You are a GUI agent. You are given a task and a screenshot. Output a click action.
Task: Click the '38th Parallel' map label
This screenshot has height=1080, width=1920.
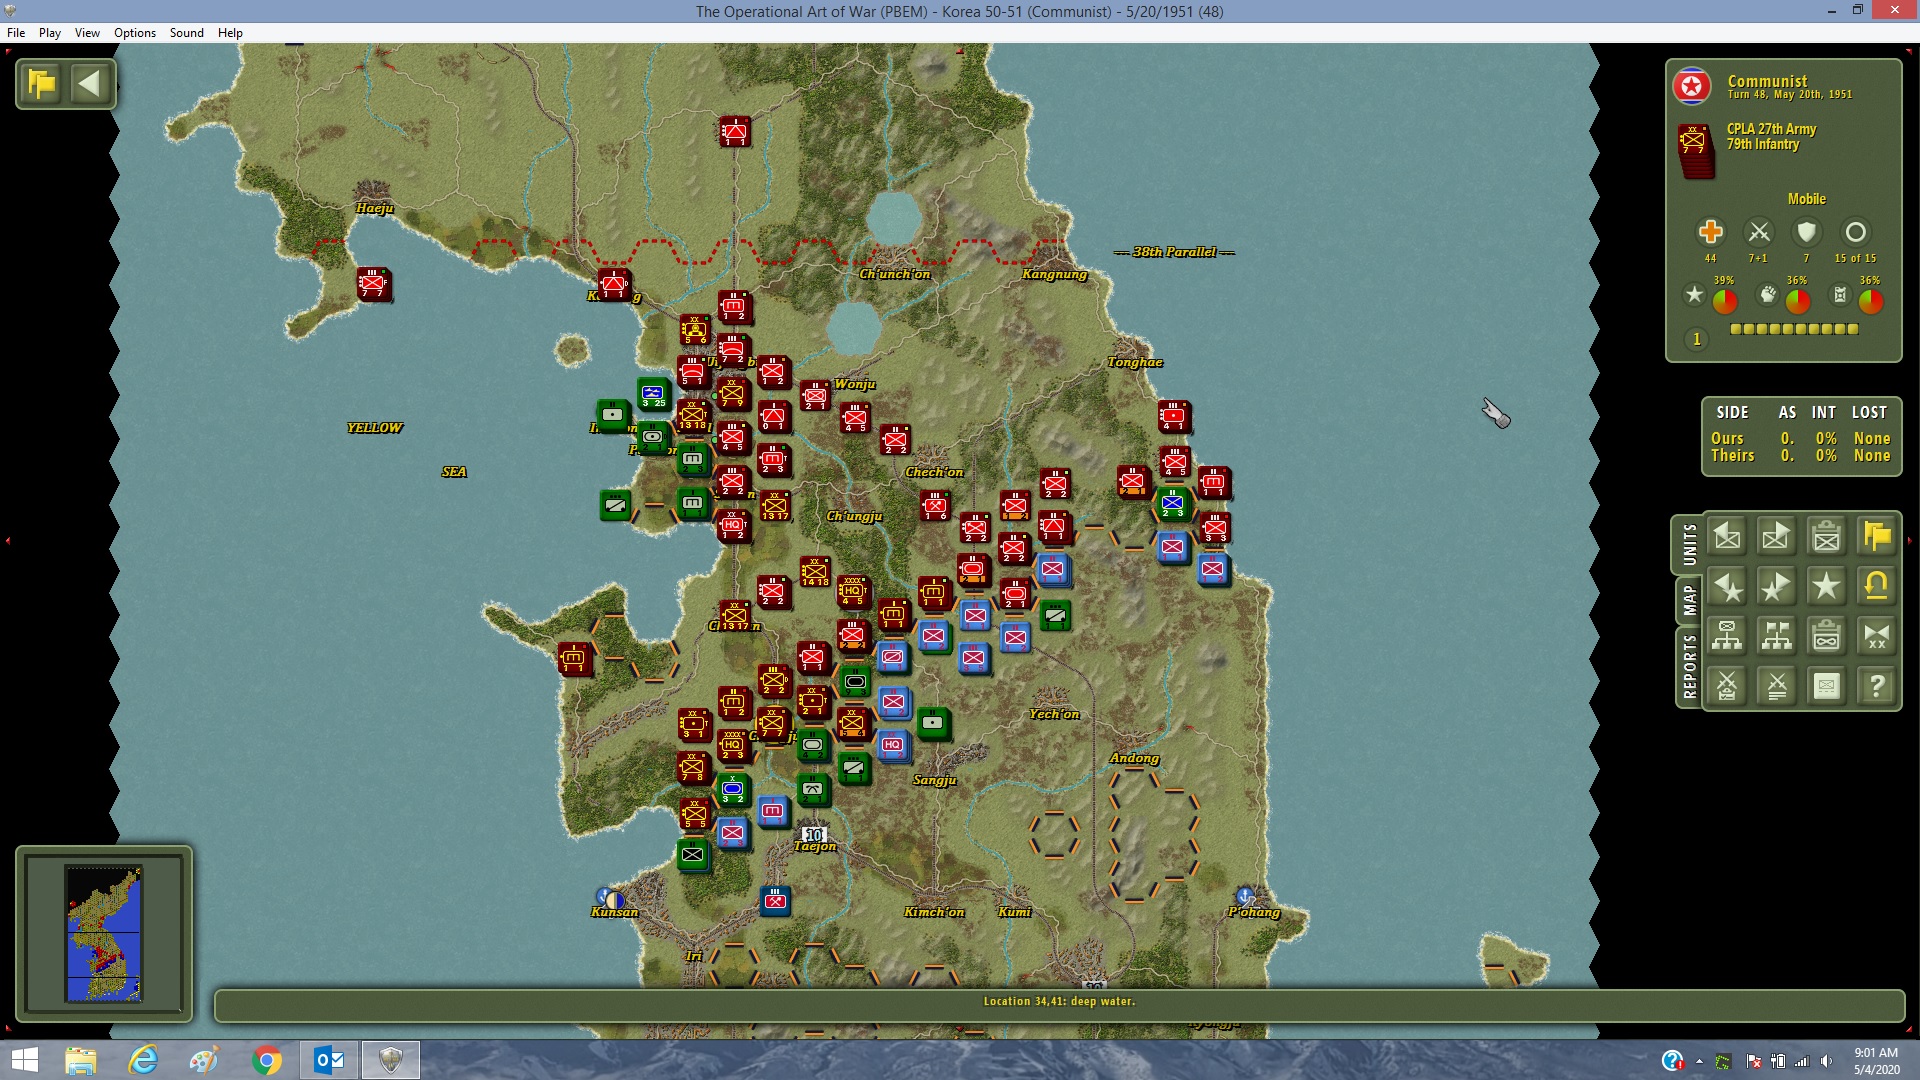click(x=1175, y=252)
